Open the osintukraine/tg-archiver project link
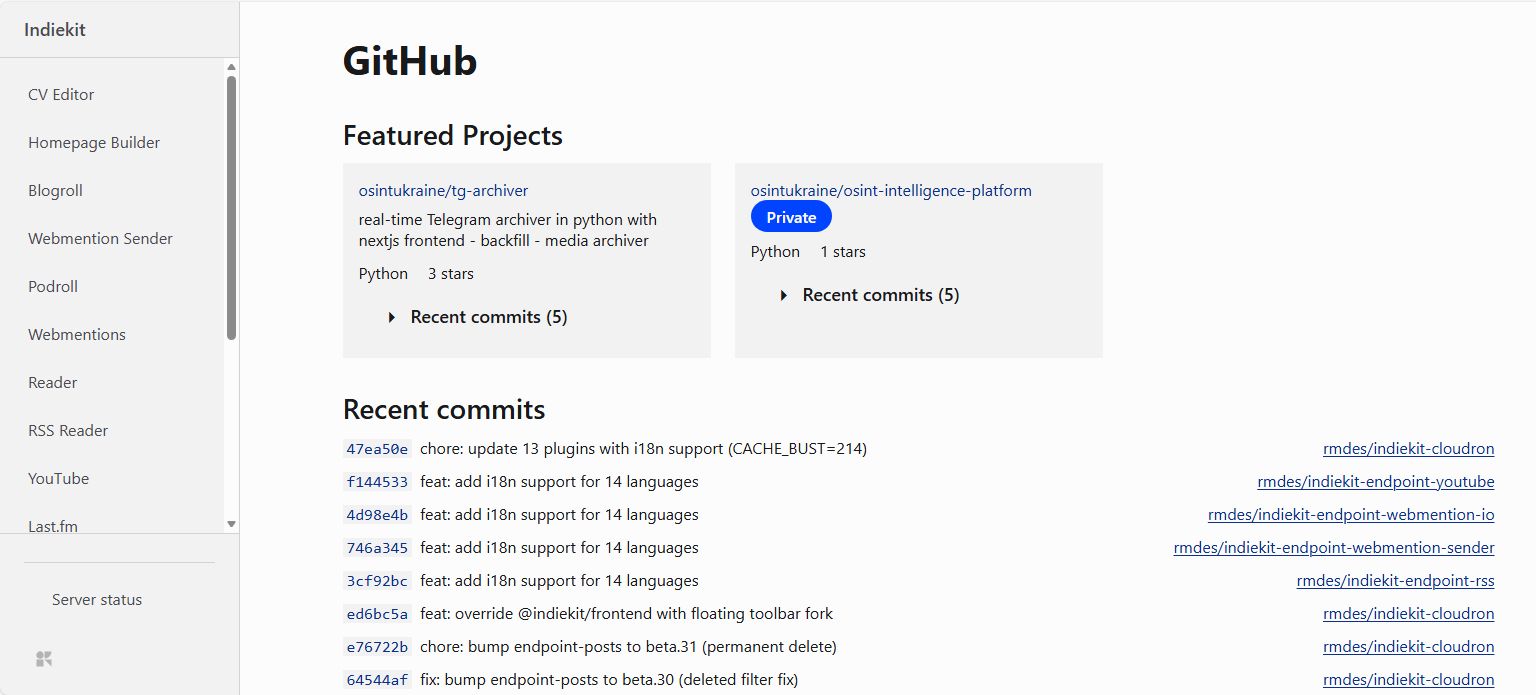 [443, 190]
